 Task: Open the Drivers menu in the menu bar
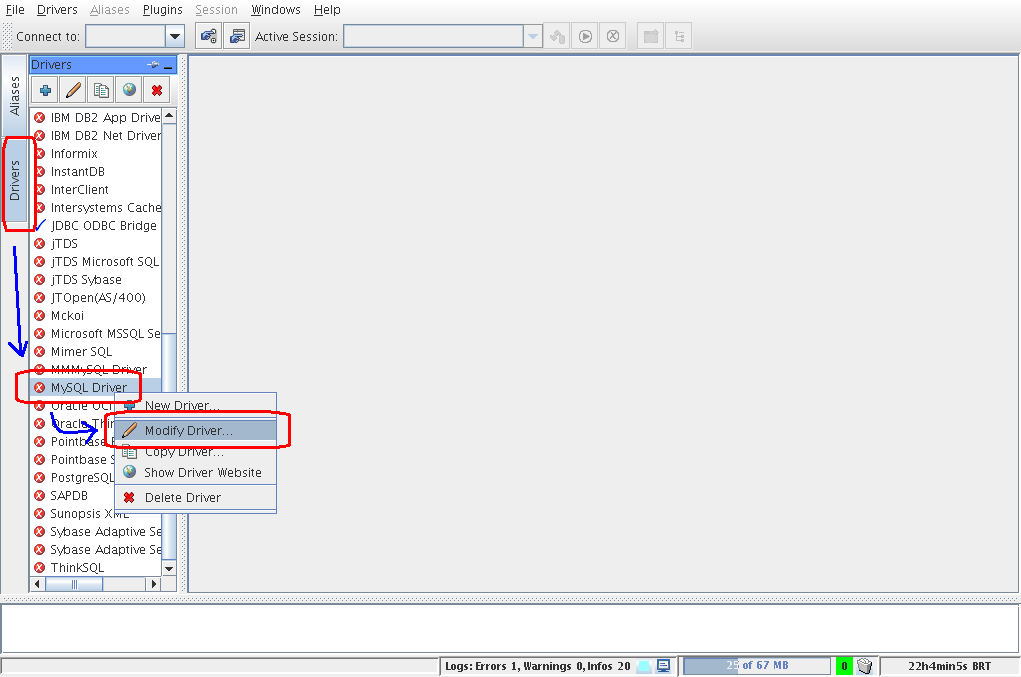coord(57,10)
